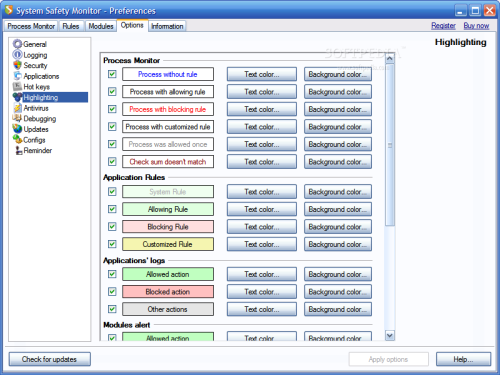Click the yellow Customized Rule color preview
Image resolution: width=500 pixels, height=375 pixels.
[x=168, y=244]
